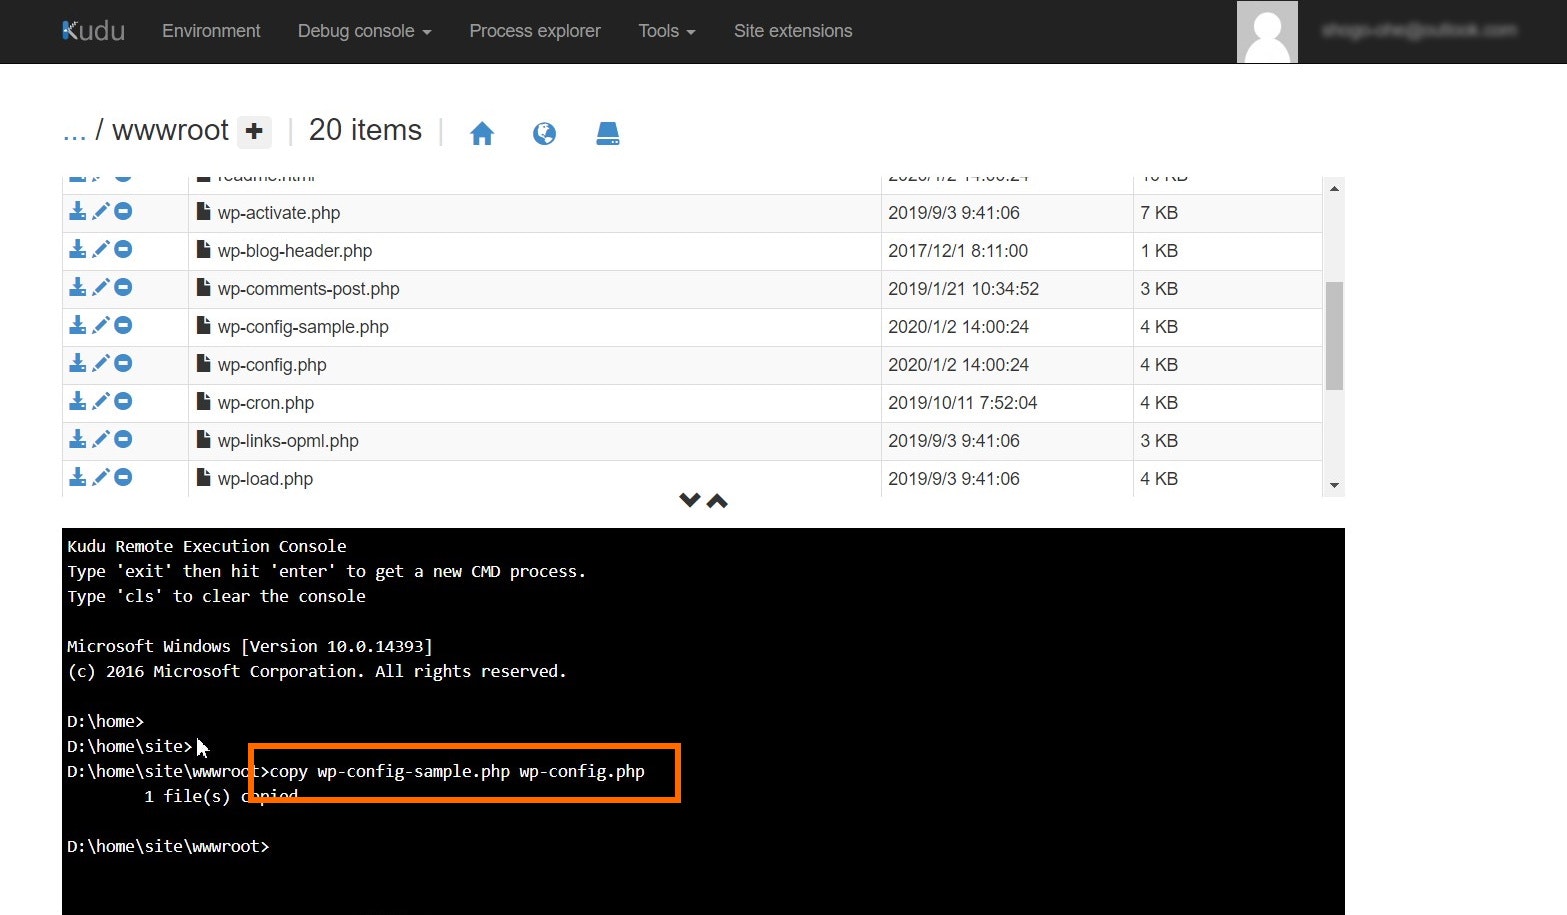The width and height of the screenshot is (1567, 915).
Task: Click the Kudu logo
Action: point(92,31)
